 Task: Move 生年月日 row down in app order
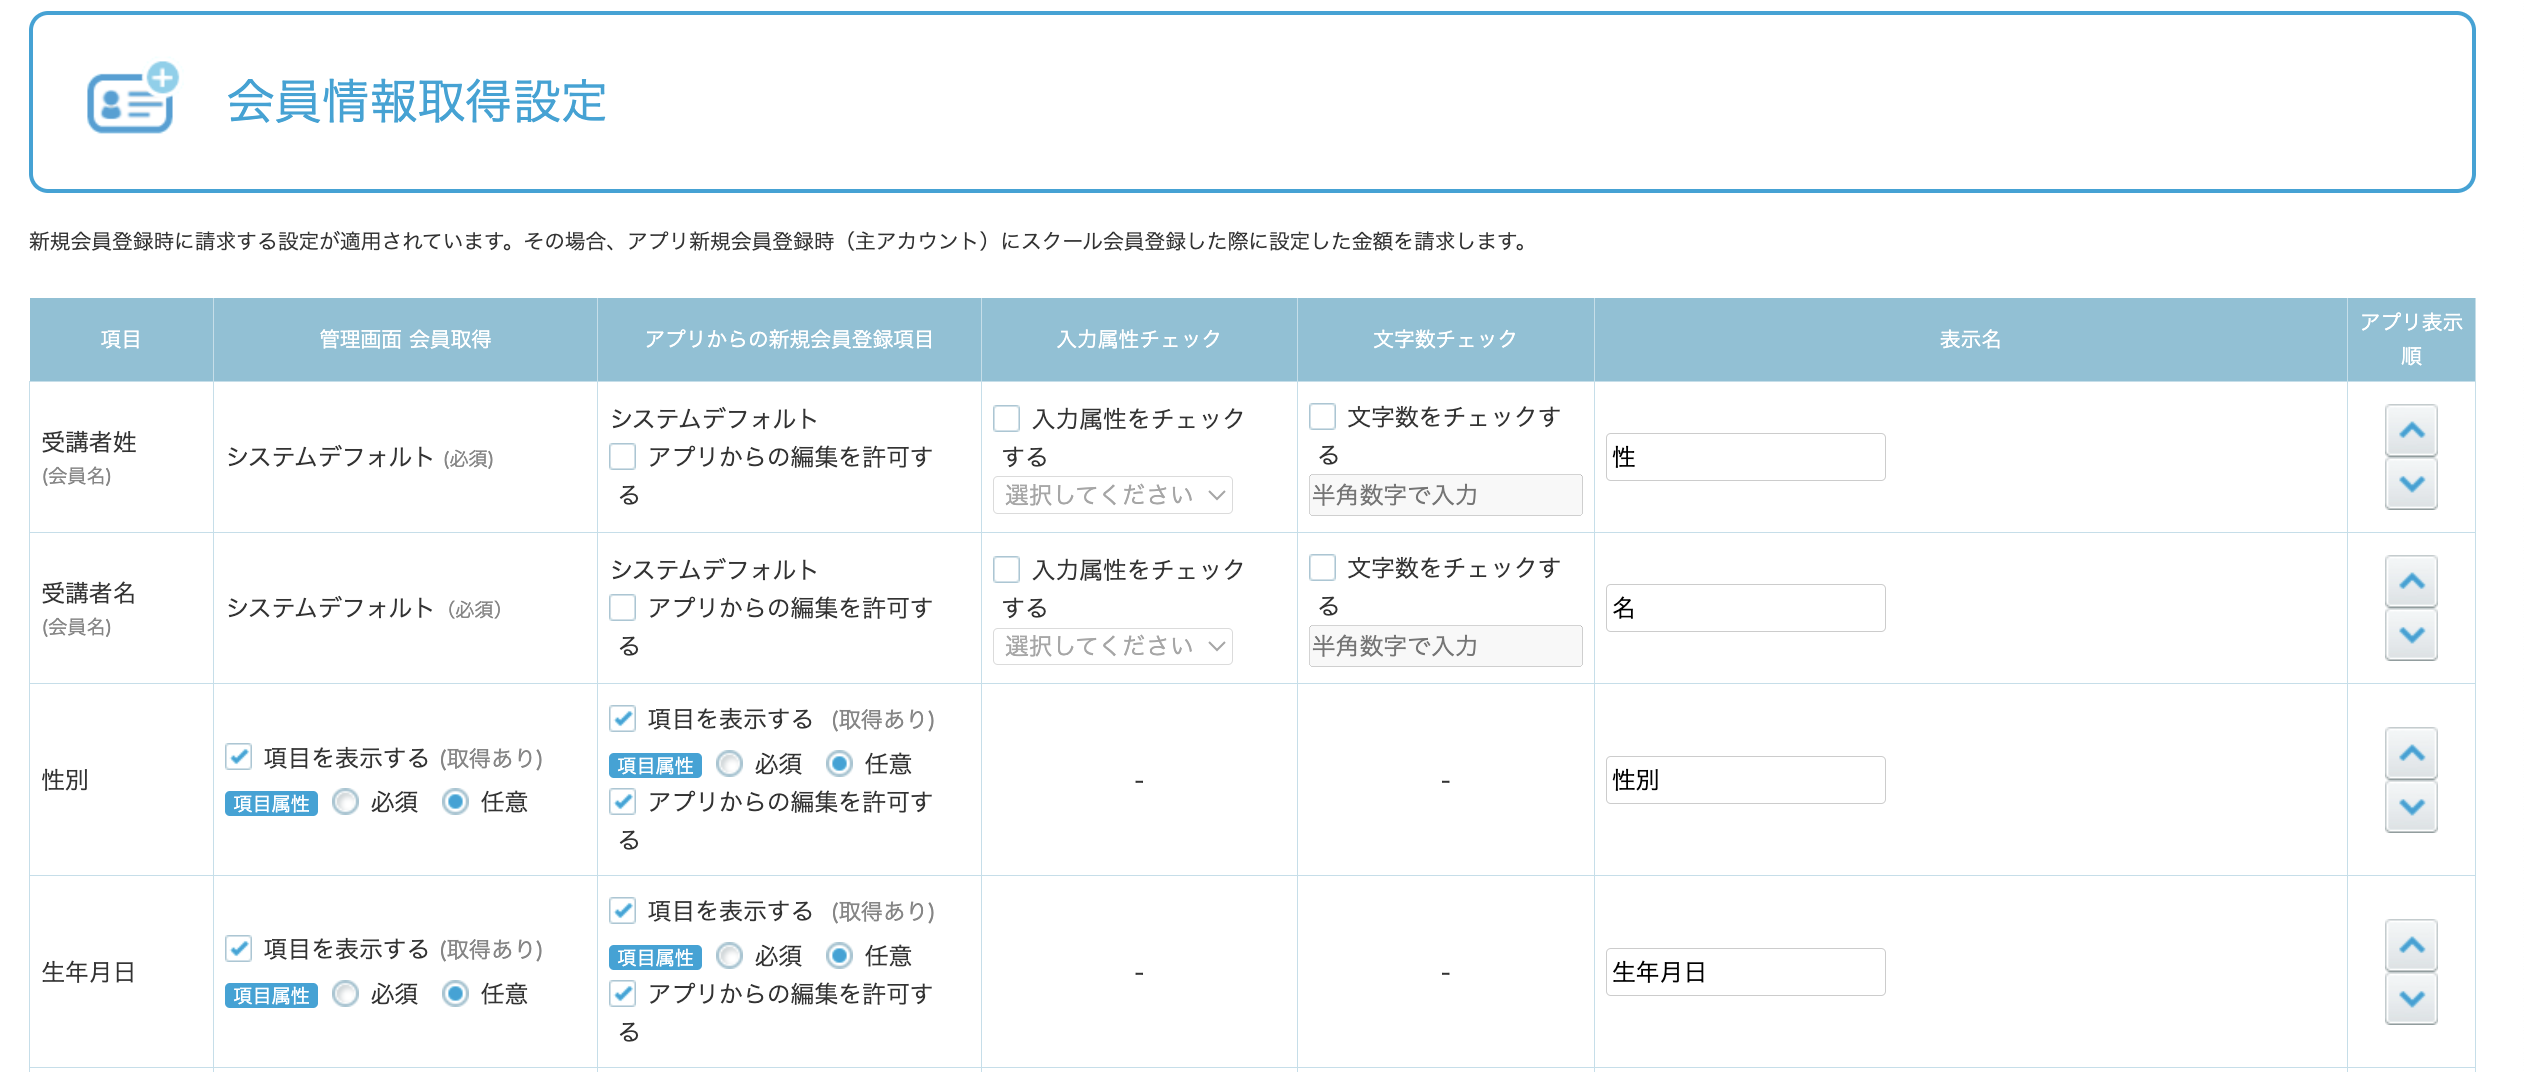2411,999
